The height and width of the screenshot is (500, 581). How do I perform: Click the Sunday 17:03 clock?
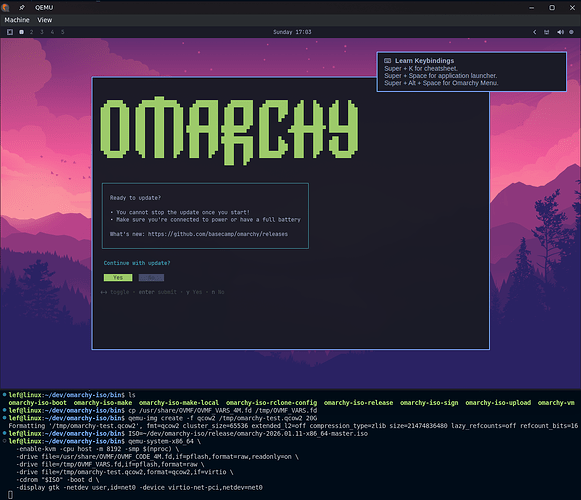click(x=292, y=32)
